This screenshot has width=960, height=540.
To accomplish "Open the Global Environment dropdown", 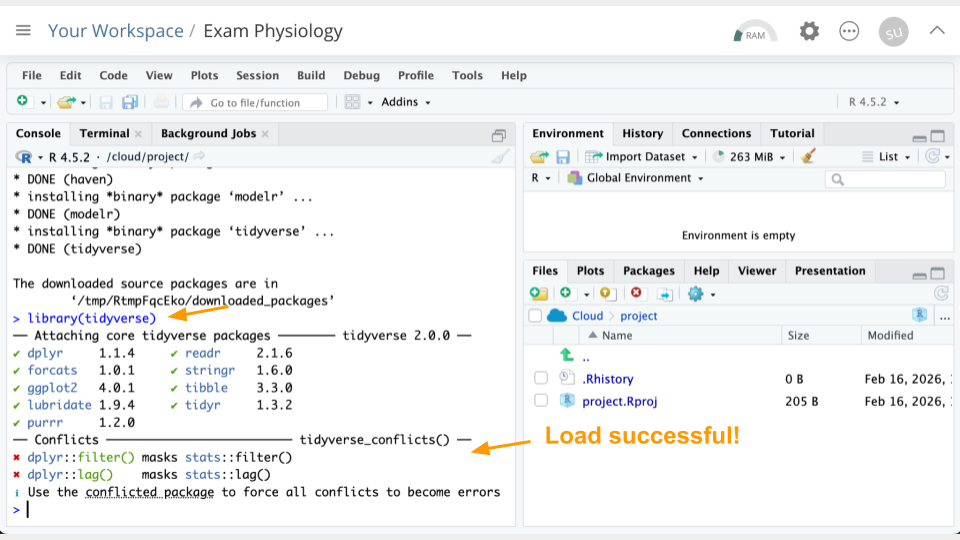I will [x=635, y=178].
